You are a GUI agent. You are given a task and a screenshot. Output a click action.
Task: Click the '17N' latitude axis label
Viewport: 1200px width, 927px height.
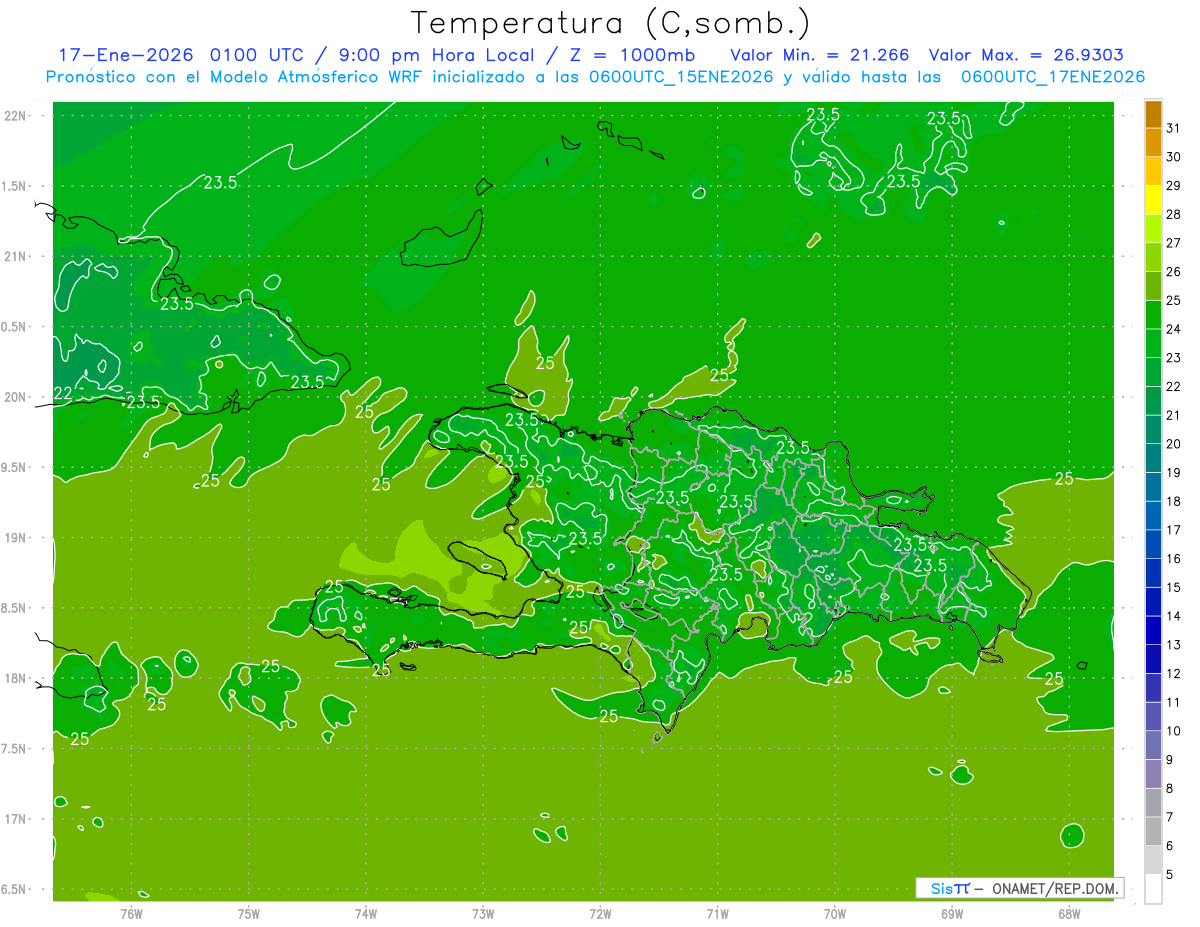tap(17, 819)
